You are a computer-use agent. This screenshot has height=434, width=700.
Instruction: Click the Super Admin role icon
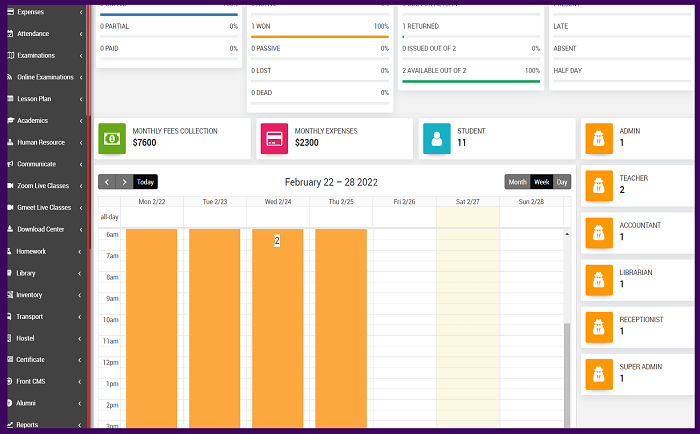tap(598, 372)
